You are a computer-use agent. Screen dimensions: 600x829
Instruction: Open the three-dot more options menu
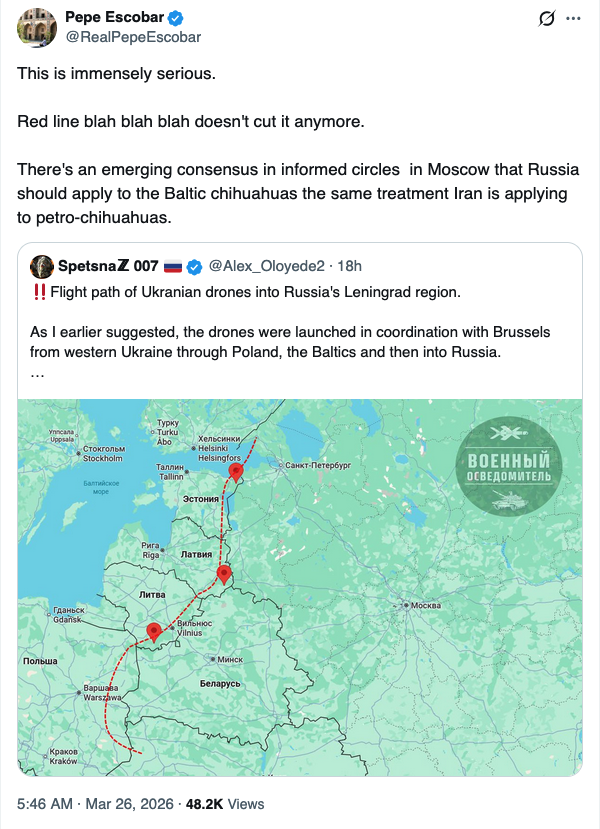click(x=574, y=18)
